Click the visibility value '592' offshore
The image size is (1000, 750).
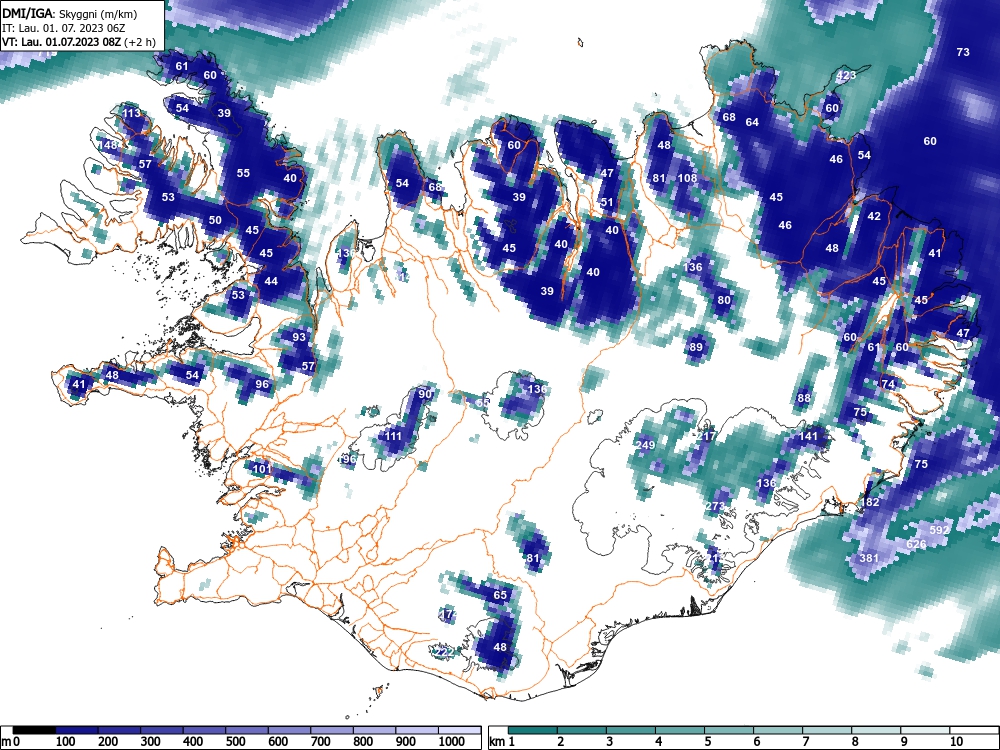pyautogui.click(x=939, y=530)
